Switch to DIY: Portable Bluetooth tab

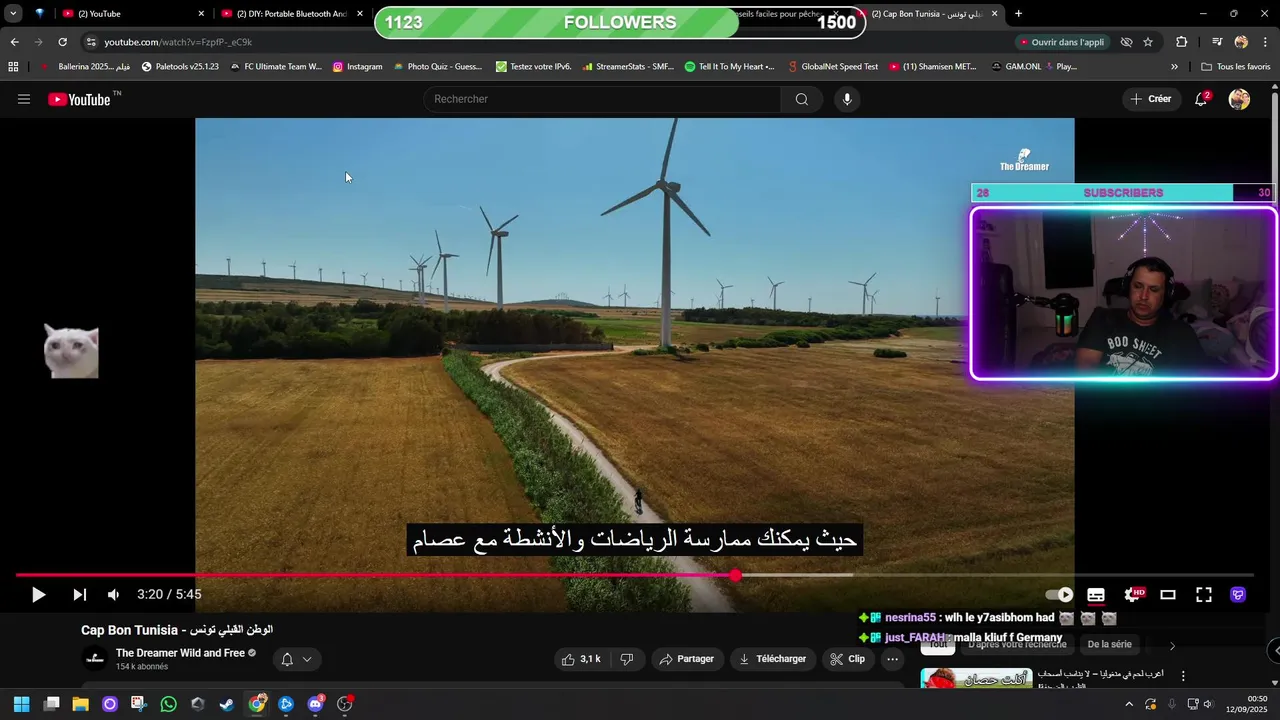[x=291, y=14]
